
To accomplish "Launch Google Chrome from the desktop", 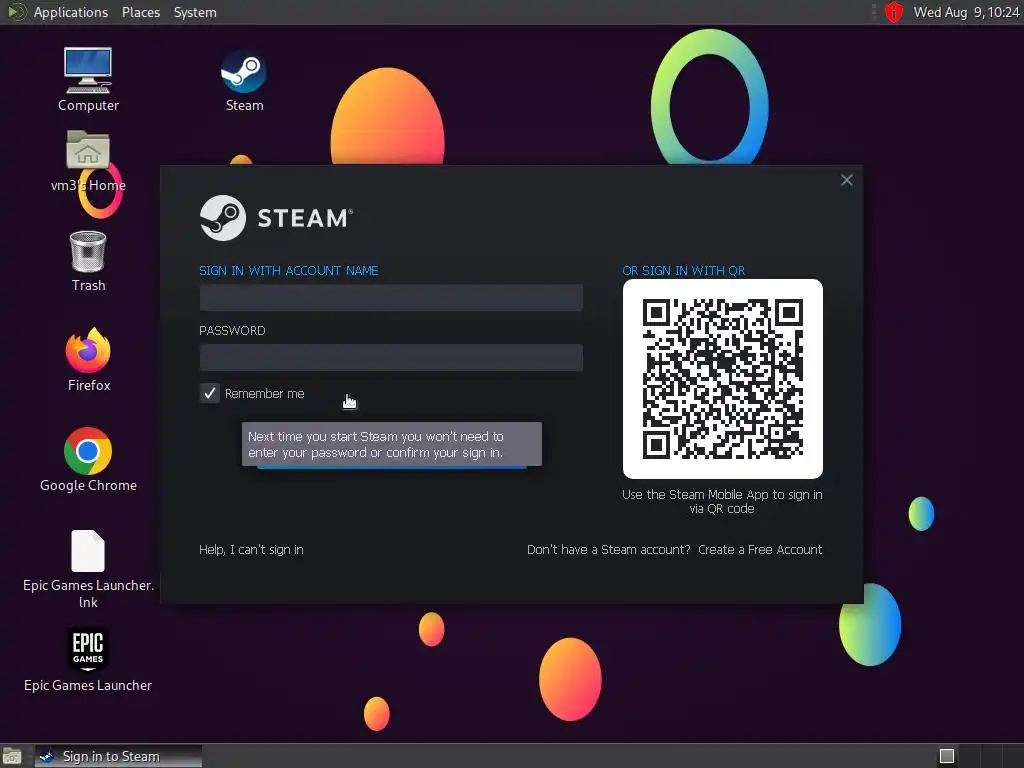I will (88, 451).
